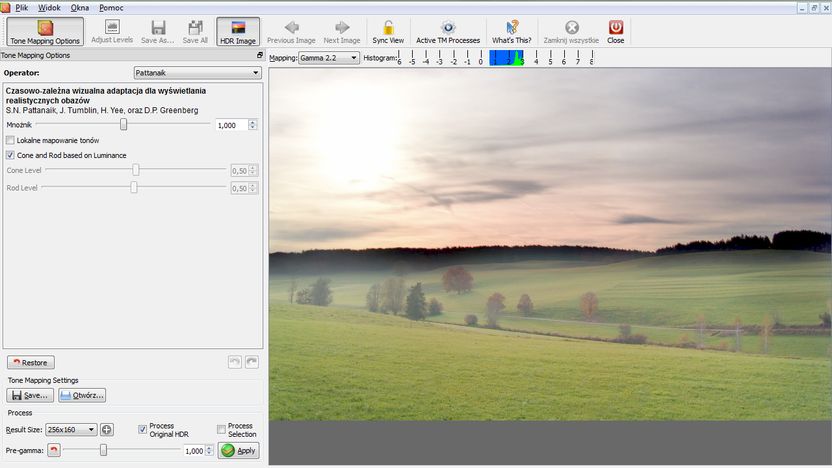Click the Mnożnik slider handle
Viewport: 832px width, 468px height.
[124, 124]
